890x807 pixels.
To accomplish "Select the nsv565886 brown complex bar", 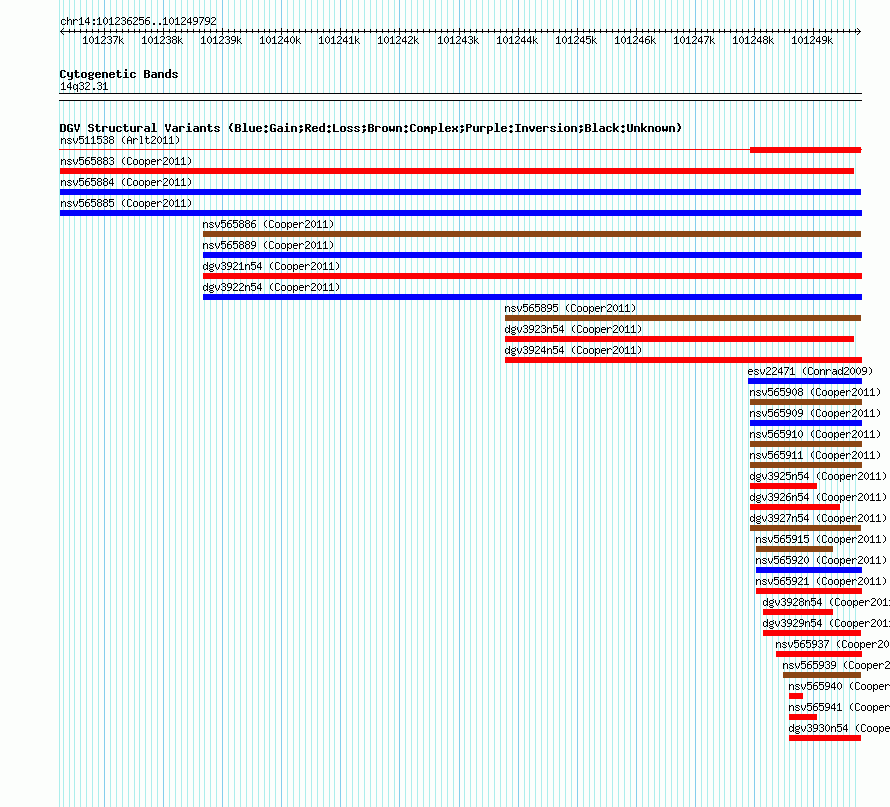I will tap(532, 234).
